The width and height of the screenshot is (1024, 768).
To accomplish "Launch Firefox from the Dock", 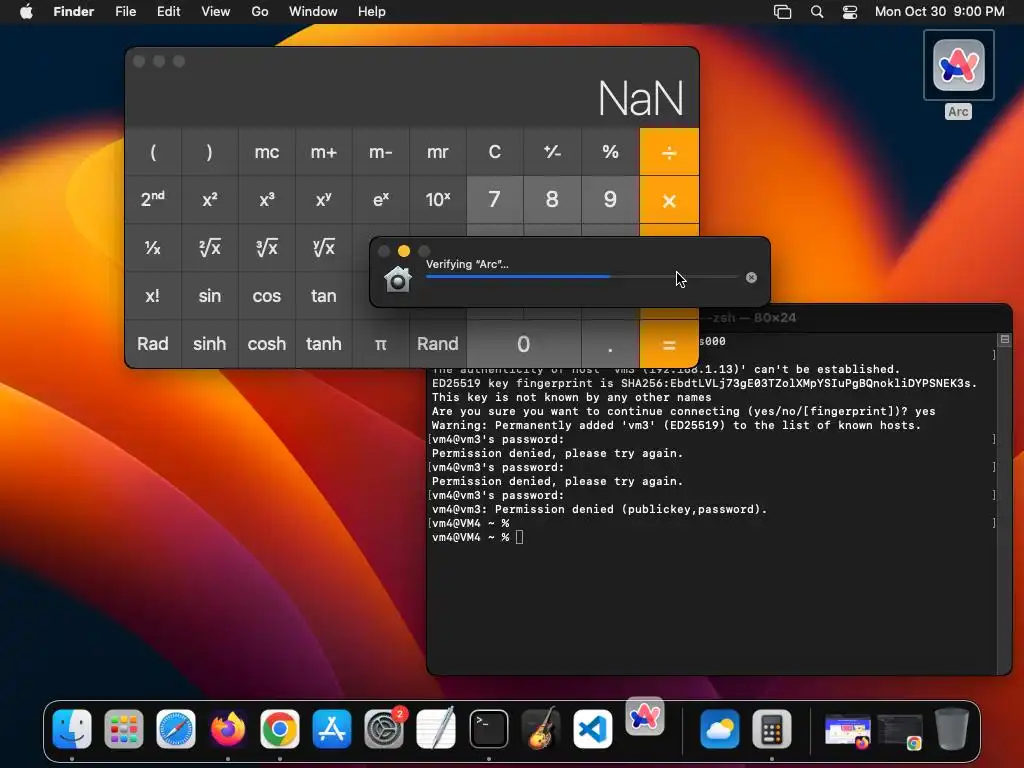I will pos(228,729).
